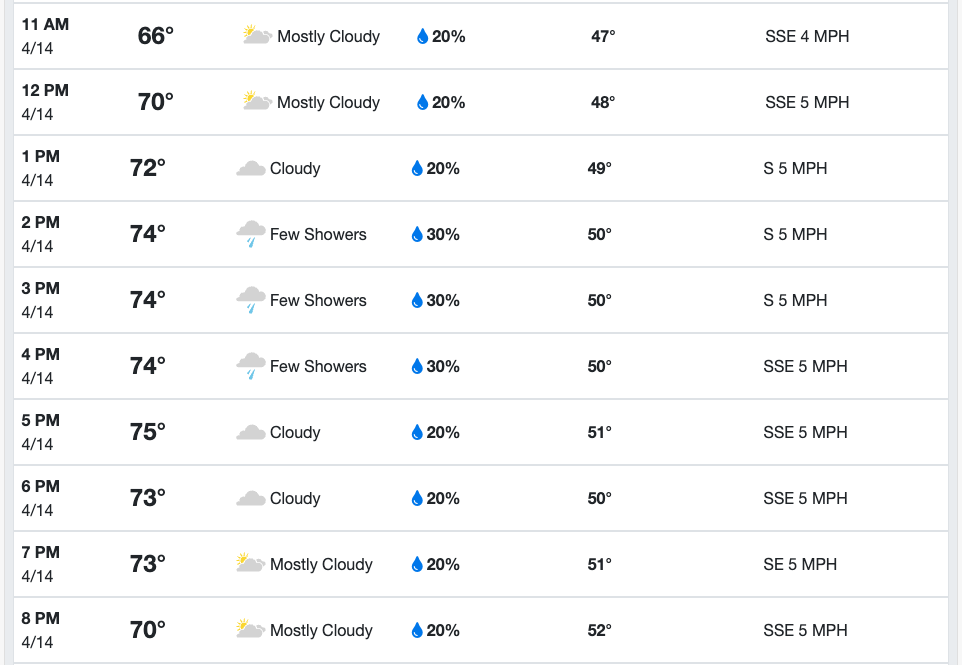Click the 30% precipitation chance at 2 PM
The width and height of the screenshot is (962, 665).
(443, 234)
